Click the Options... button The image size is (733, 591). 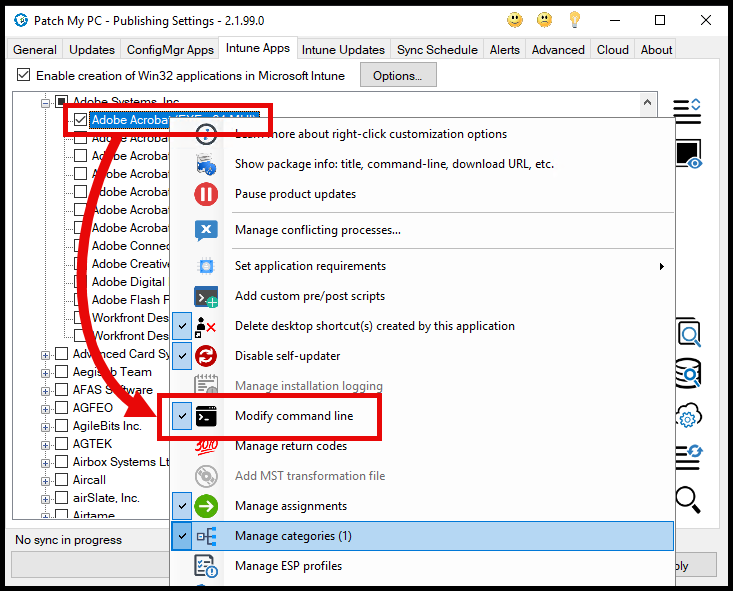(x=398, y=75)
